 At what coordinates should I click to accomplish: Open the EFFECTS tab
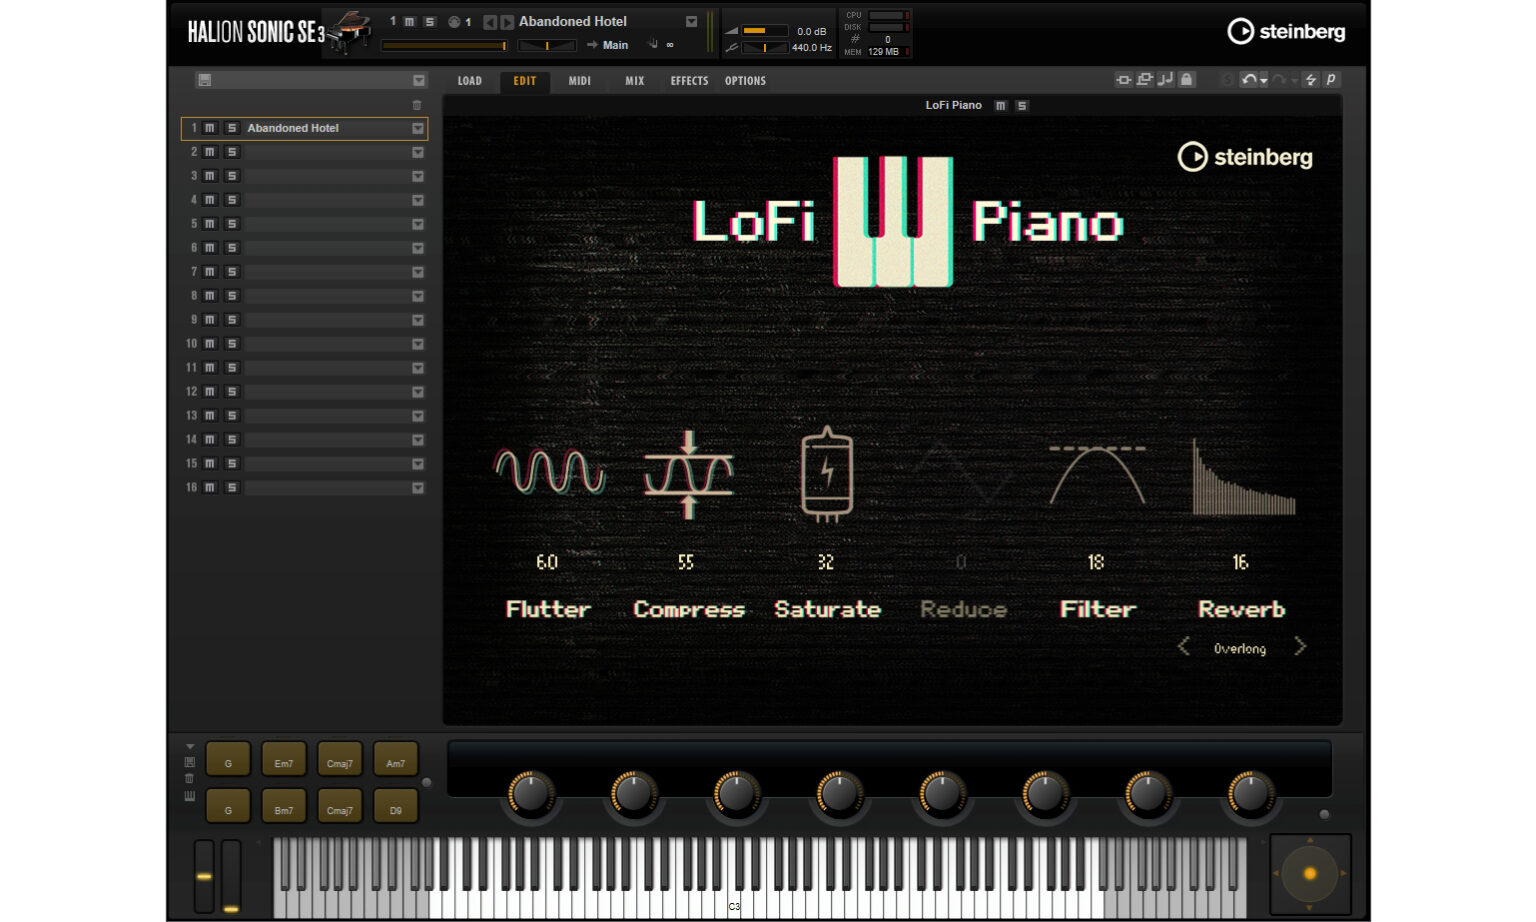coord(689,81)
